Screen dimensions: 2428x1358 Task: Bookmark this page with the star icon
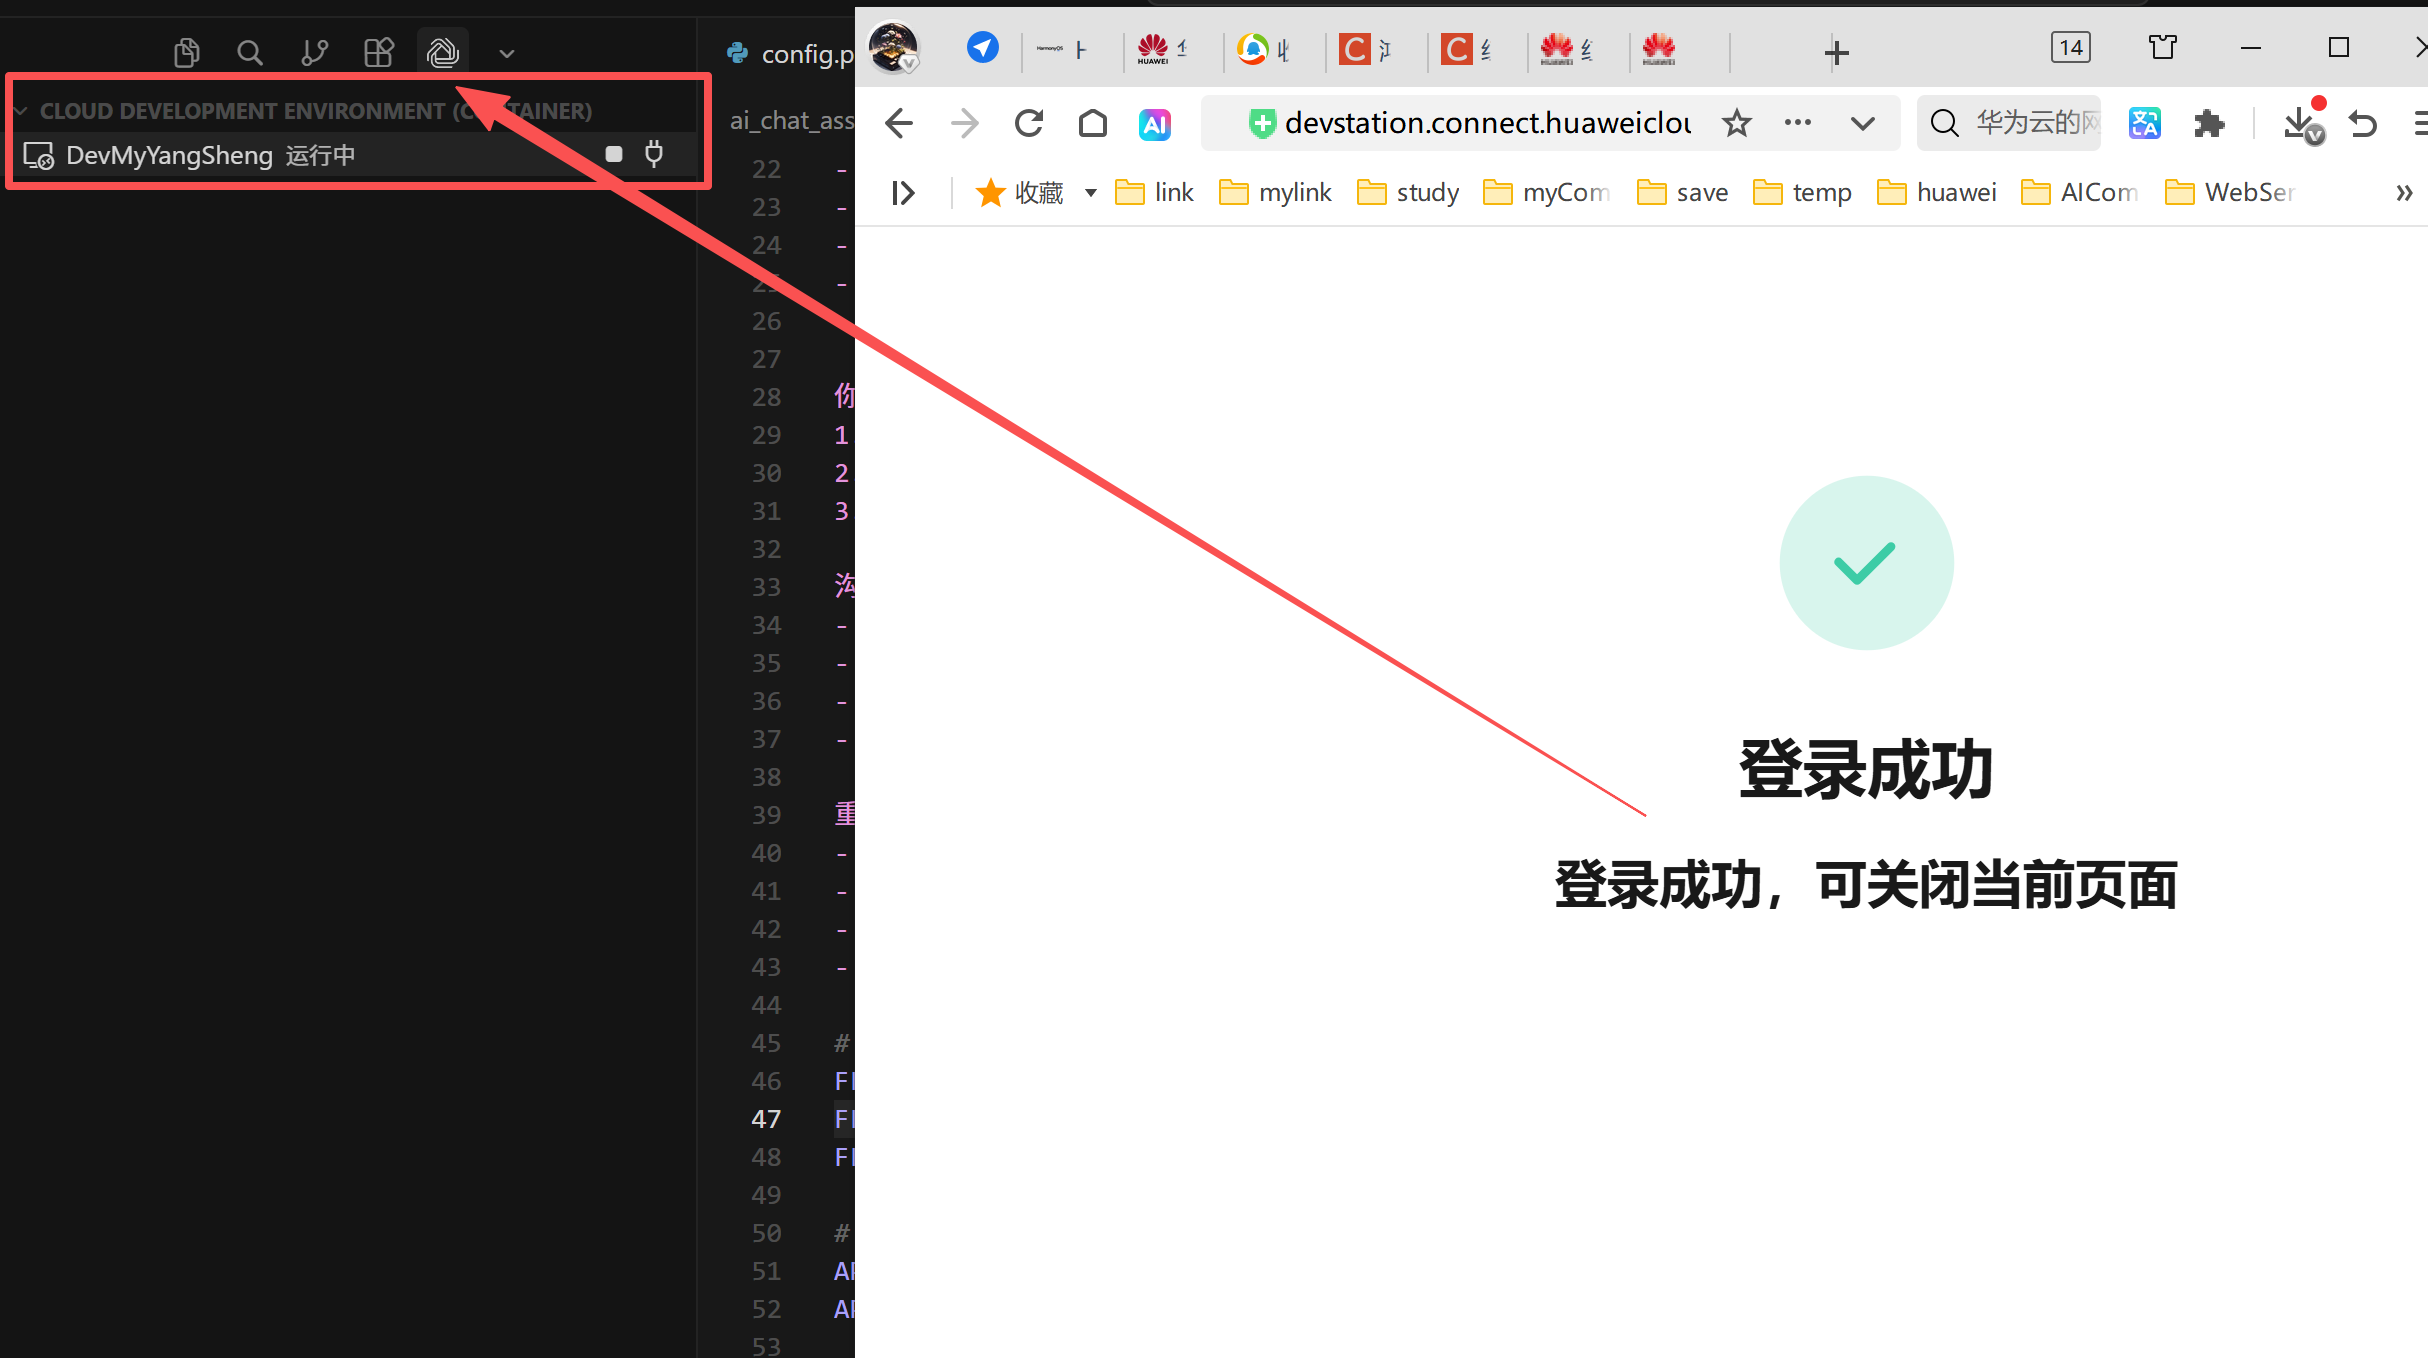(x=1737, y=123)
